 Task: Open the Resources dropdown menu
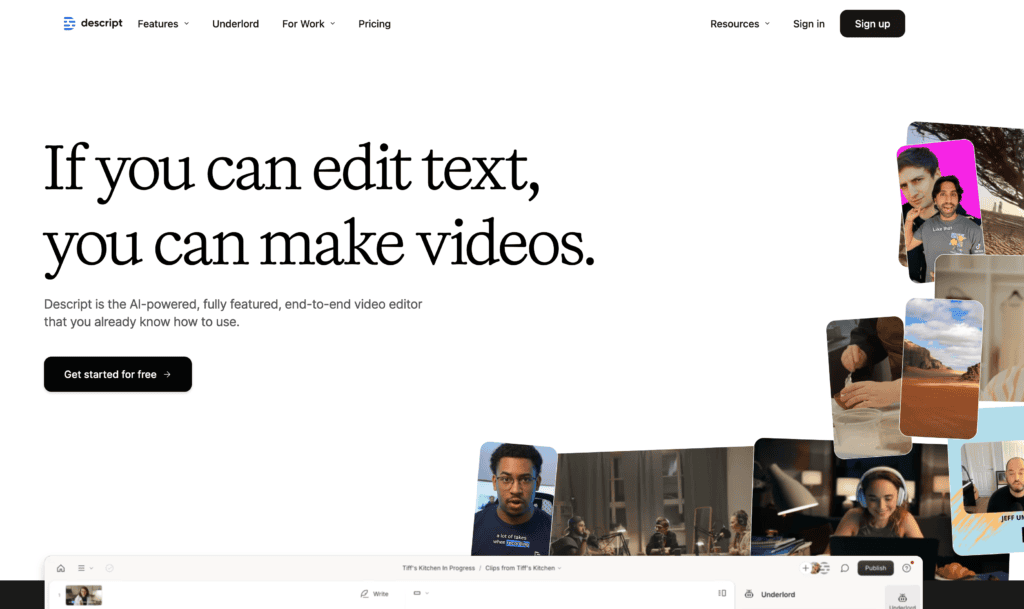pyautogui.click(x=740, y=24)
